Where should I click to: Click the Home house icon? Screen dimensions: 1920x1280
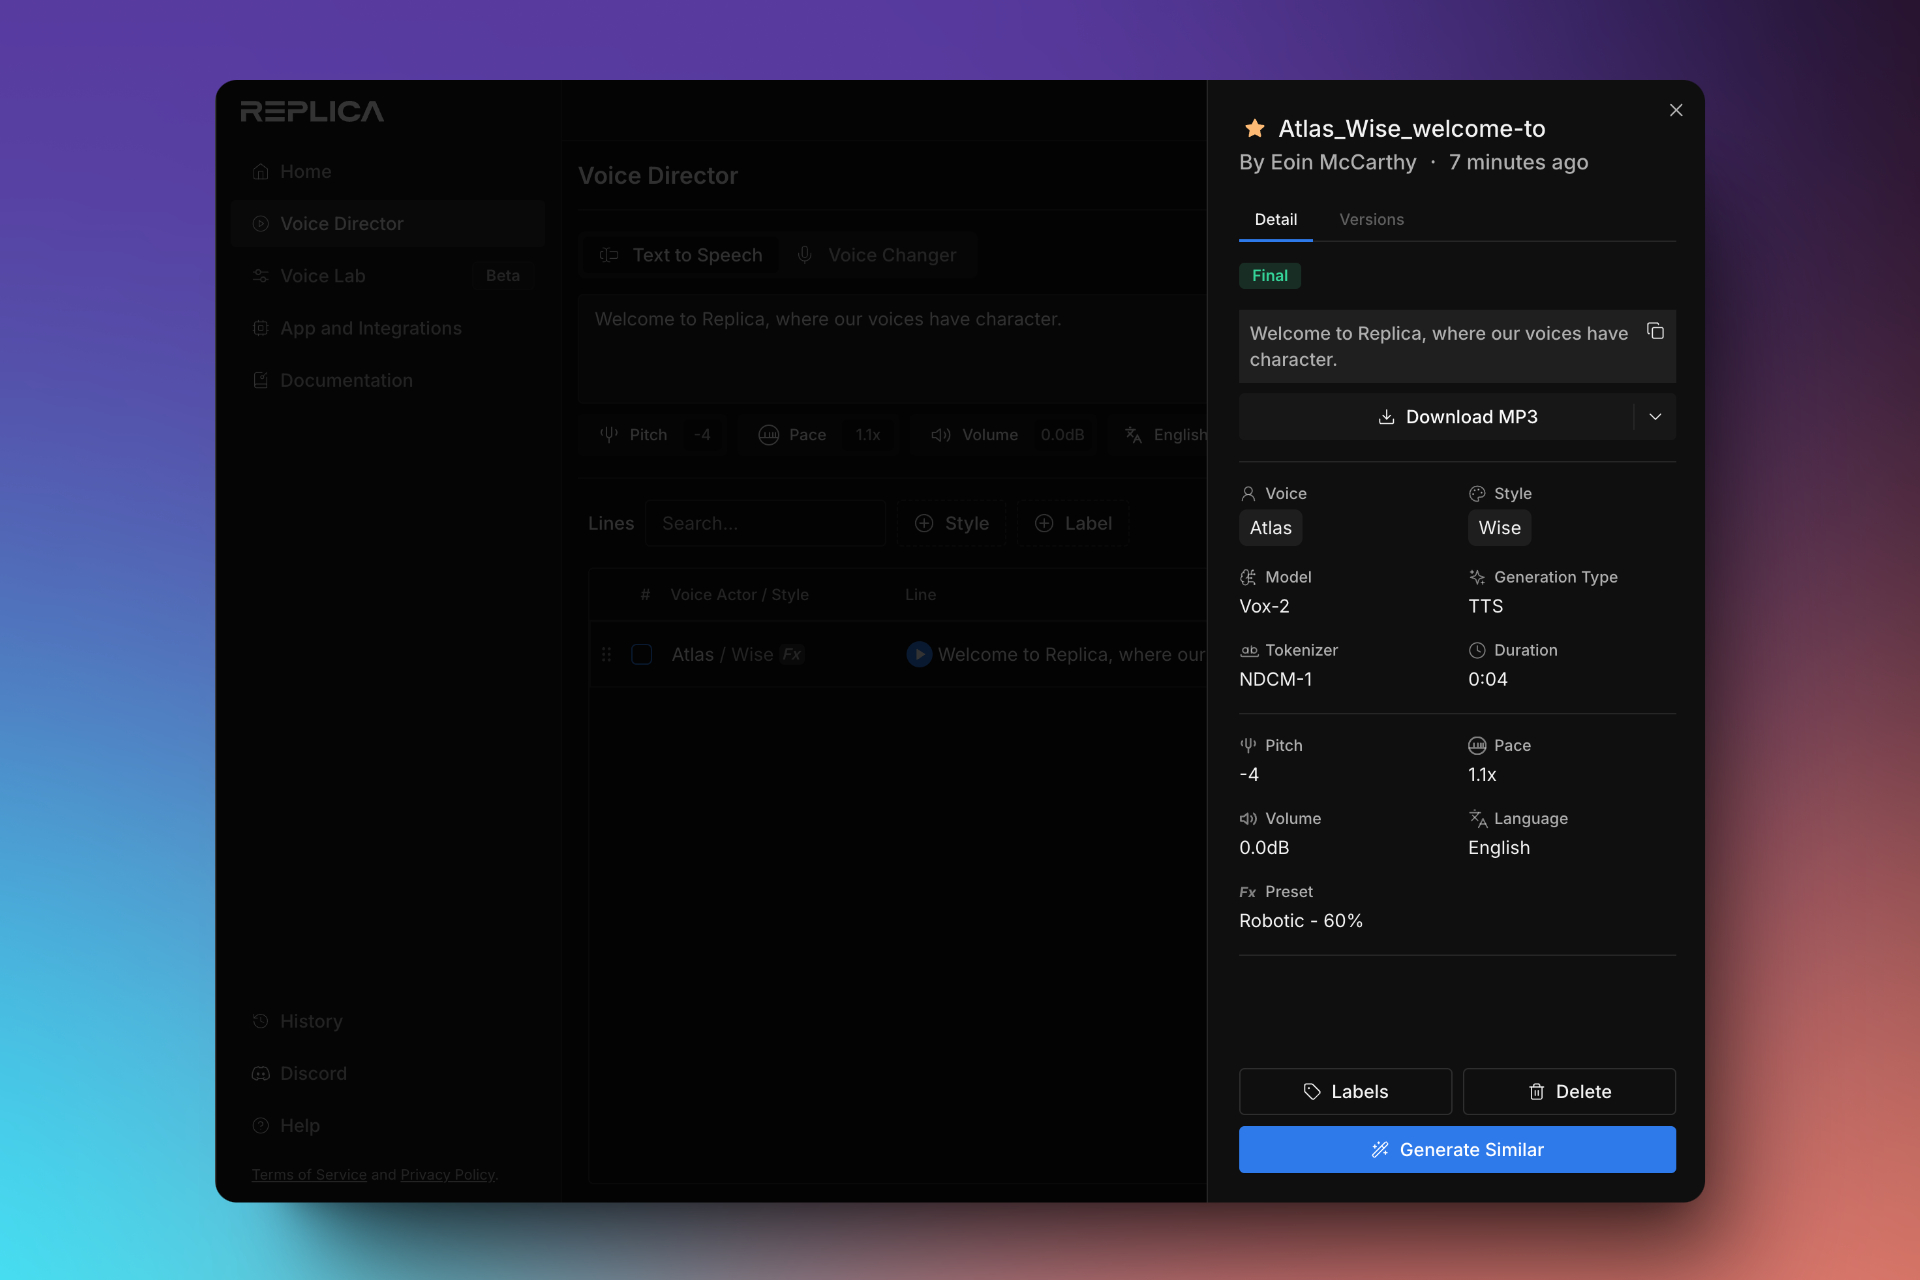(x=261, y=171)
